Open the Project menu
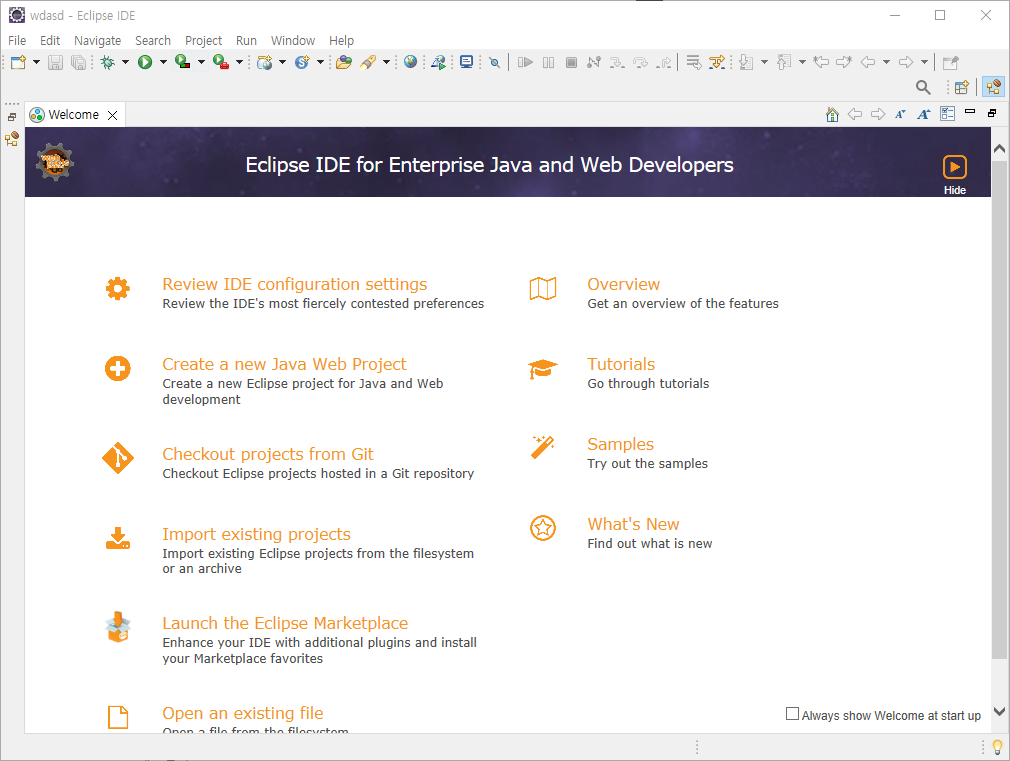Screen dimensions: 1010x761 click(204, 41)
